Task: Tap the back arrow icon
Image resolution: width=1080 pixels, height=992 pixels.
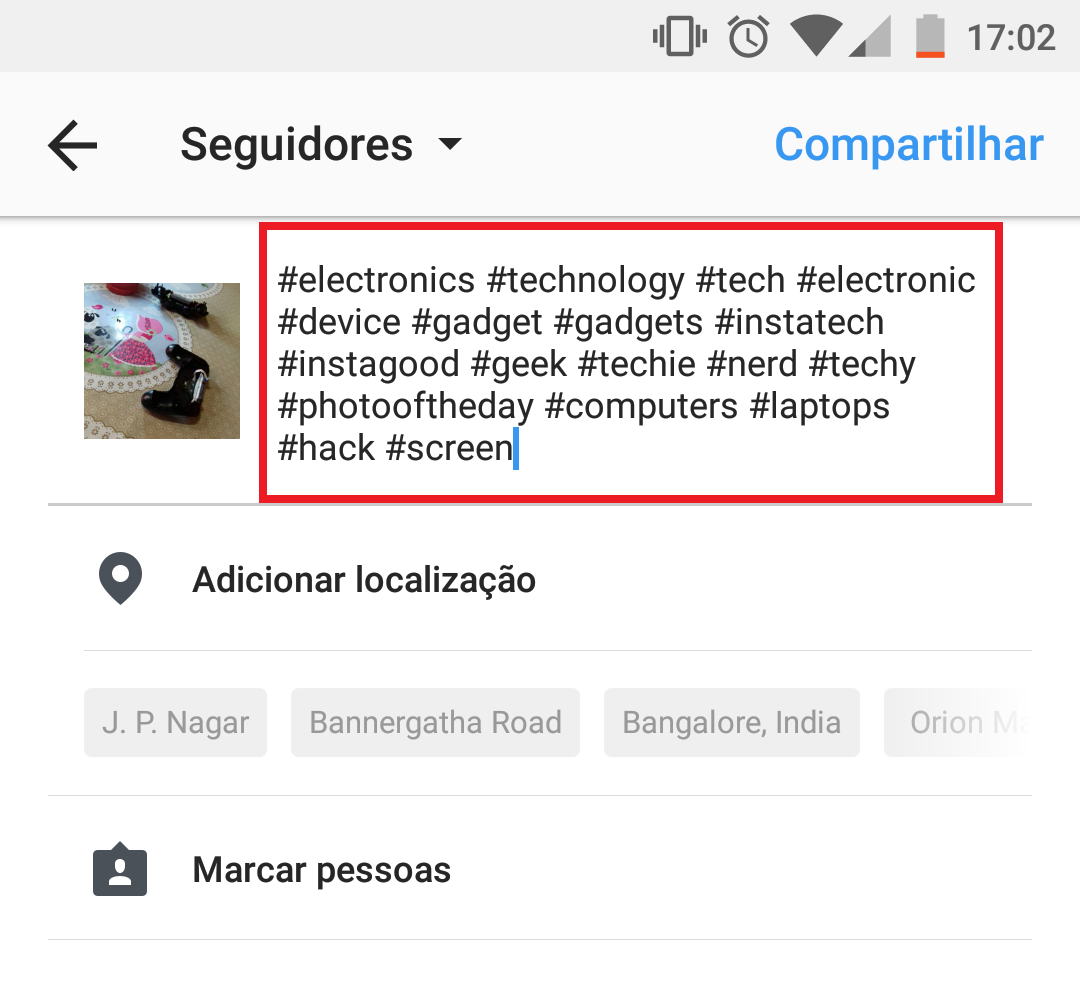Action: coord(72,145)
